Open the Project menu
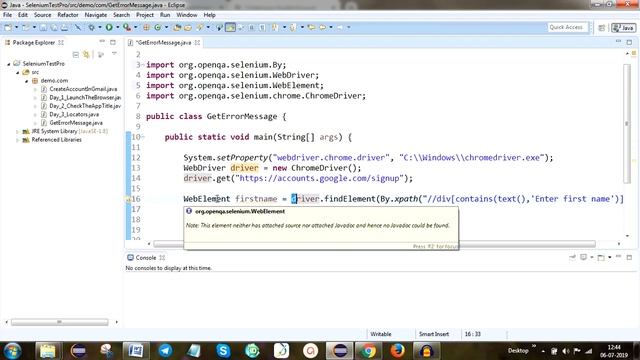Image resolution: width=640 pixels, height=360 pixels. click(145, 15)
